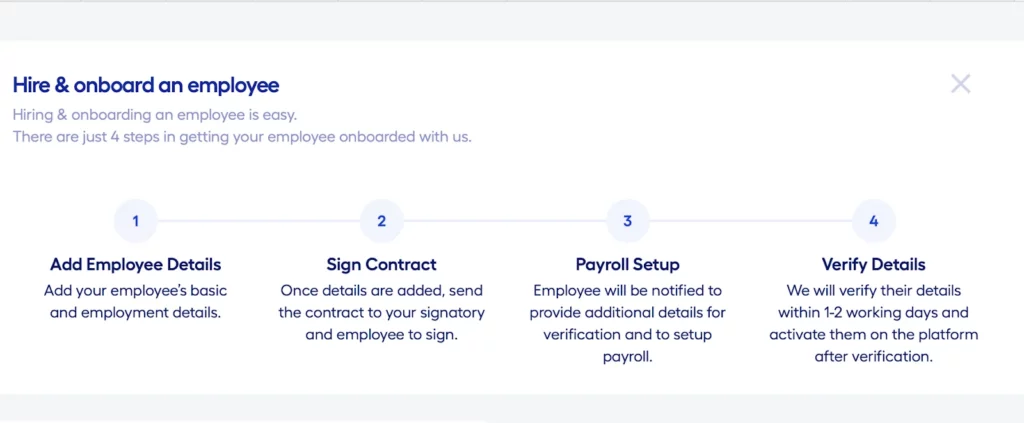Select the Sign Contract heading
1024x423 pixels.
[381, 264]
